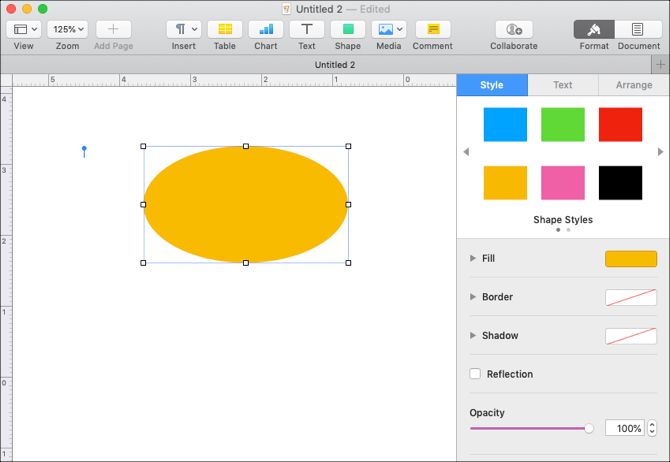Toggle the Document inspector button

coord(638,29)
